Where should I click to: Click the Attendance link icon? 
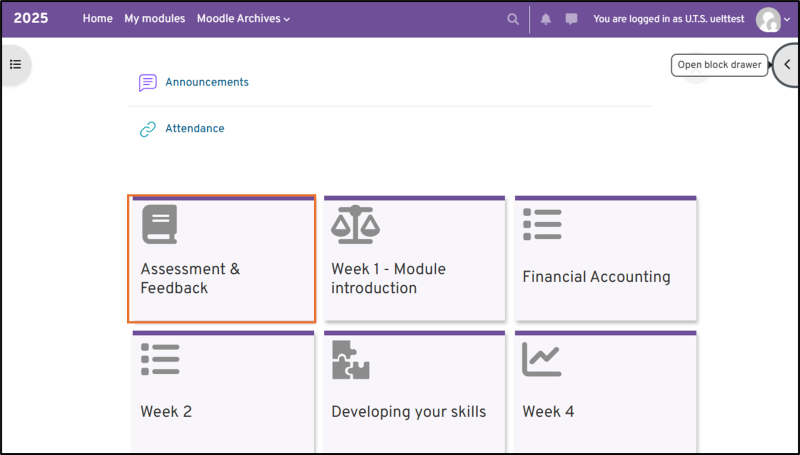[148, 129]
